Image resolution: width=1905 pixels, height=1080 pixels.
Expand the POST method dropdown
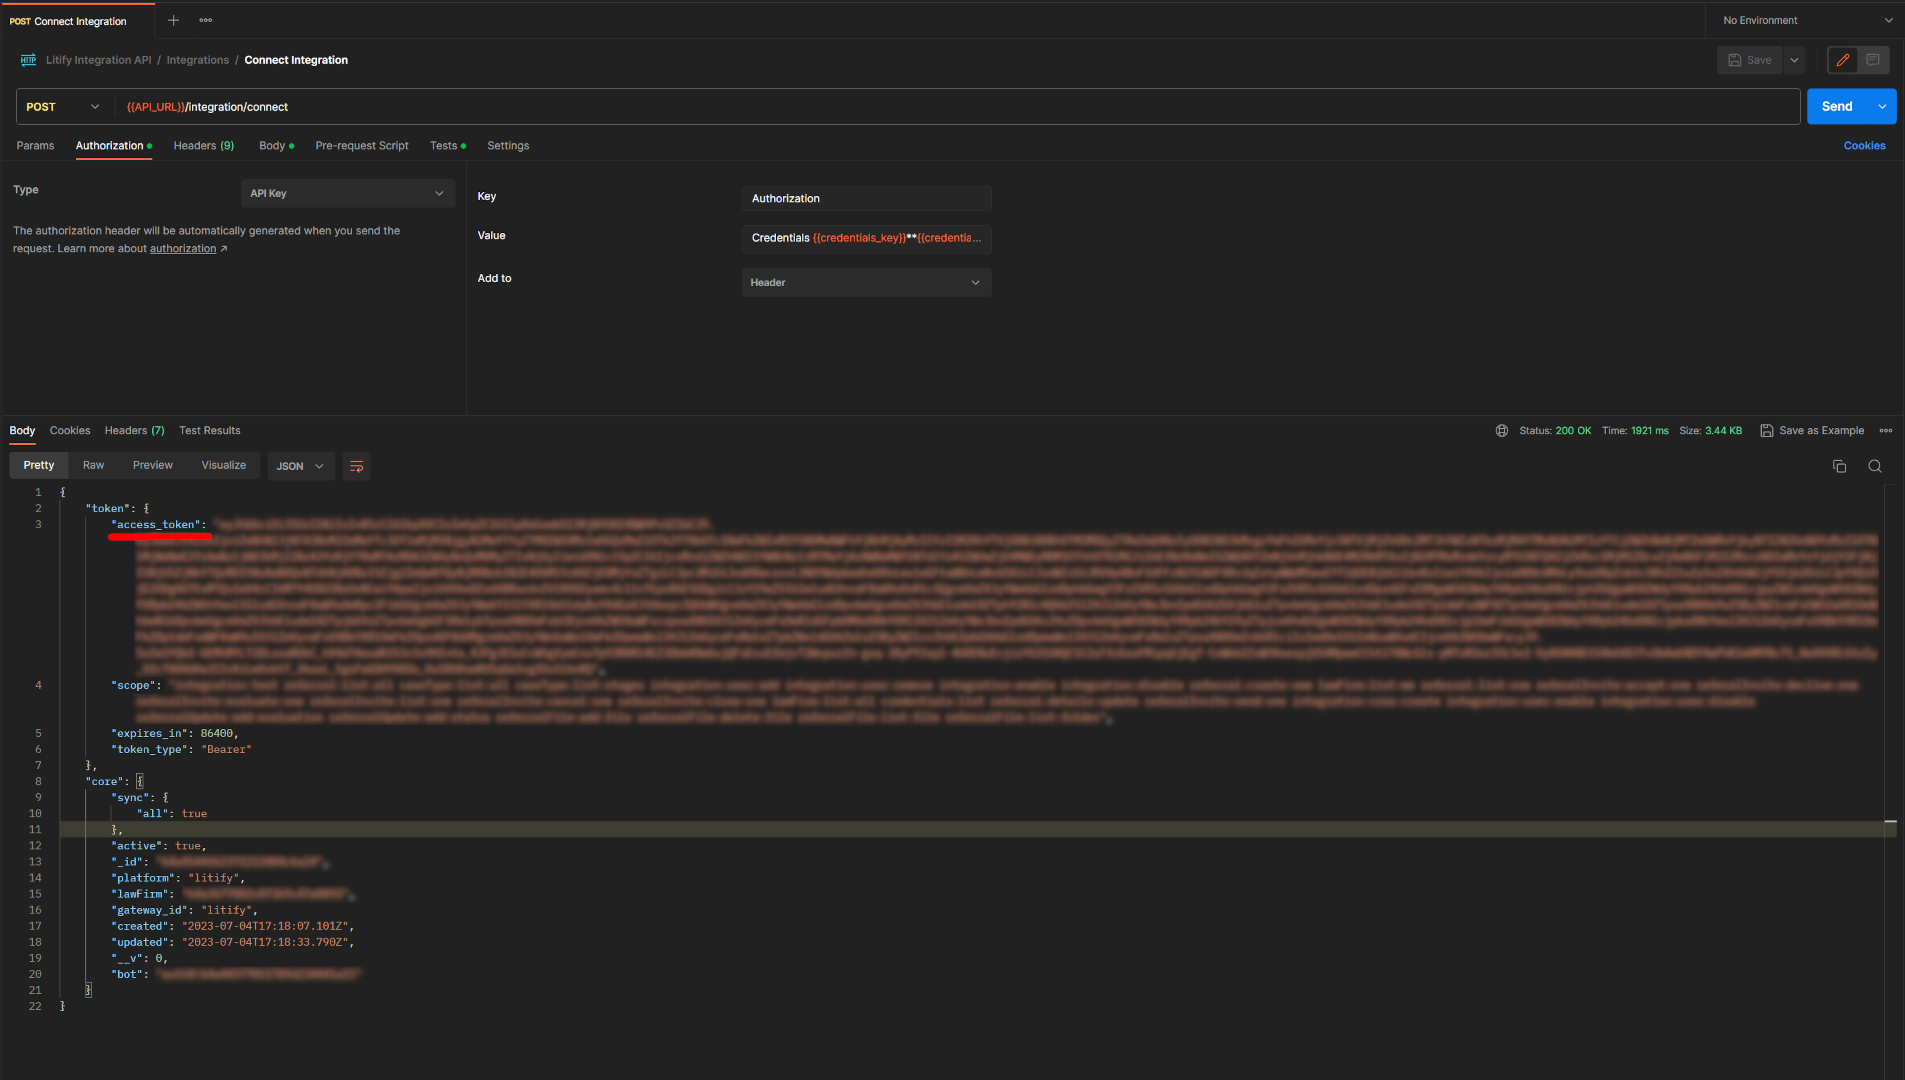tap(63, 107)
